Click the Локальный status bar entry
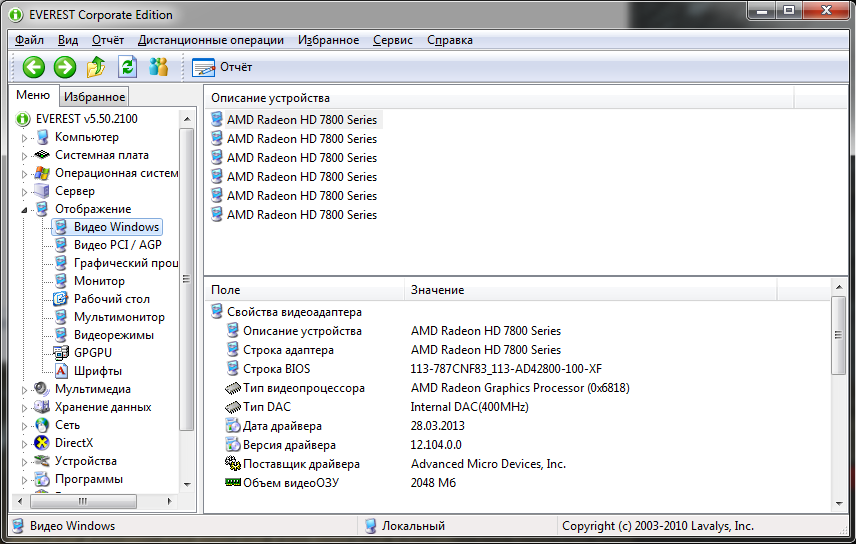 click(x=413, y=526)
